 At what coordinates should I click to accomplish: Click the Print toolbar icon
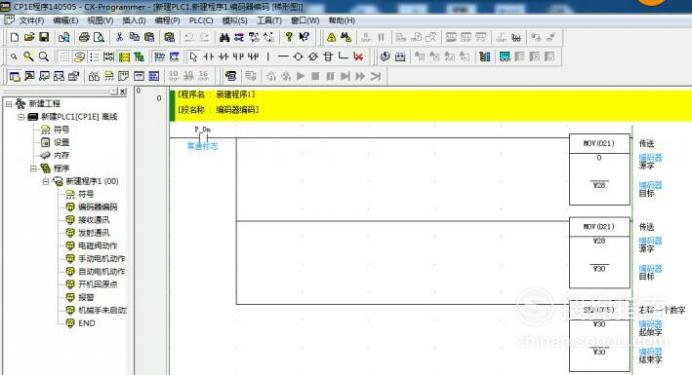pos(84,37)
